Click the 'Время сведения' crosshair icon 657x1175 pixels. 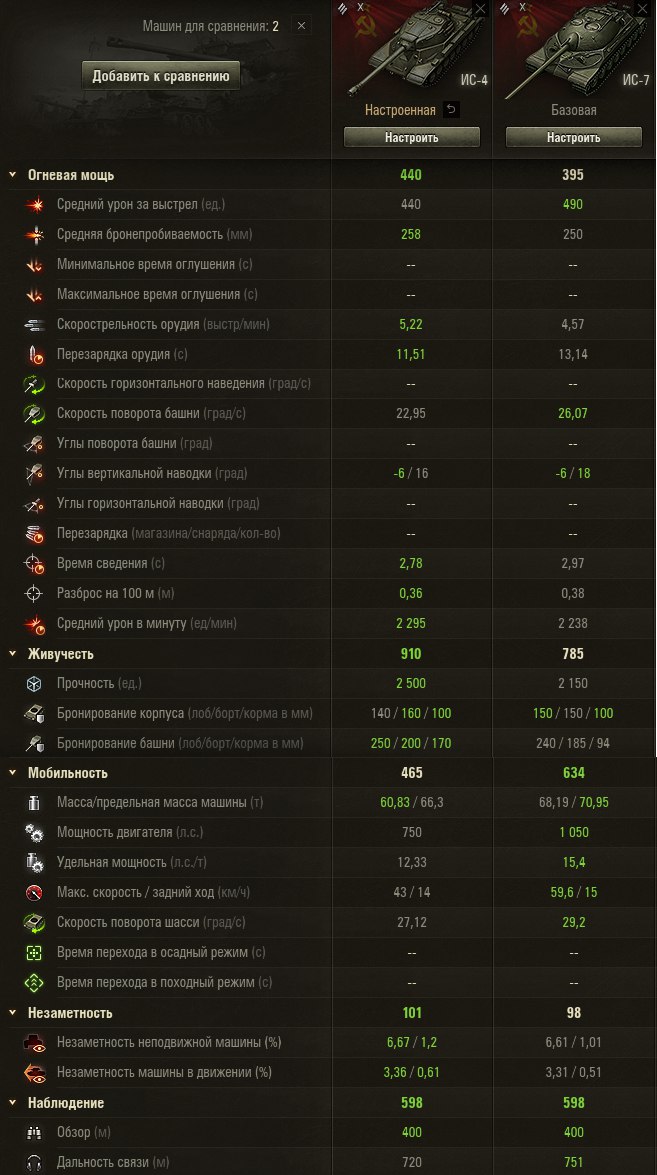35,564
